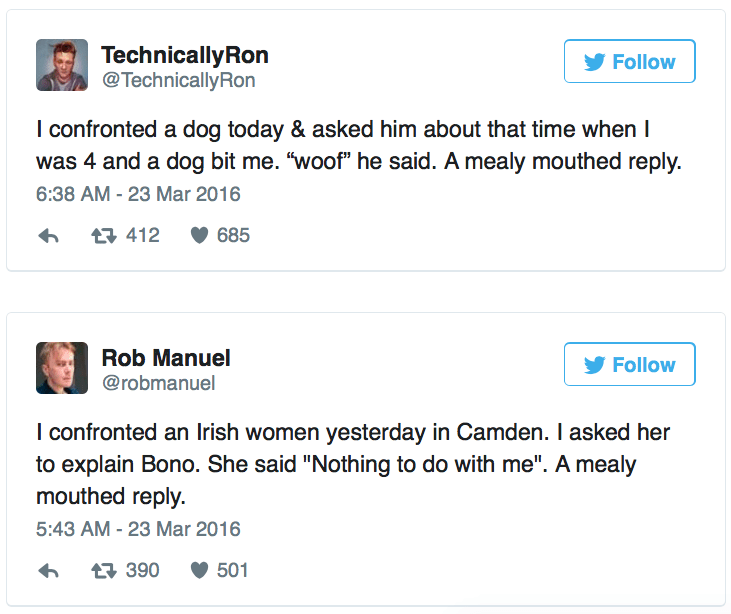The image size is (731, 614).
Task: Open the @robmanuel handle link
Action: click(x=158, y=383)
